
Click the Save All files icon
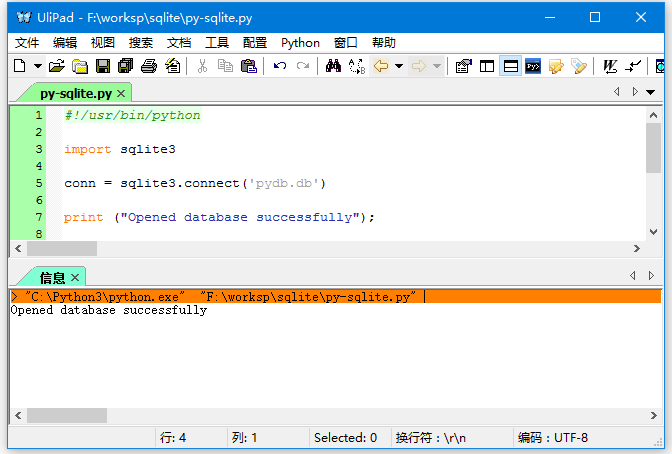tap(125, 66)
